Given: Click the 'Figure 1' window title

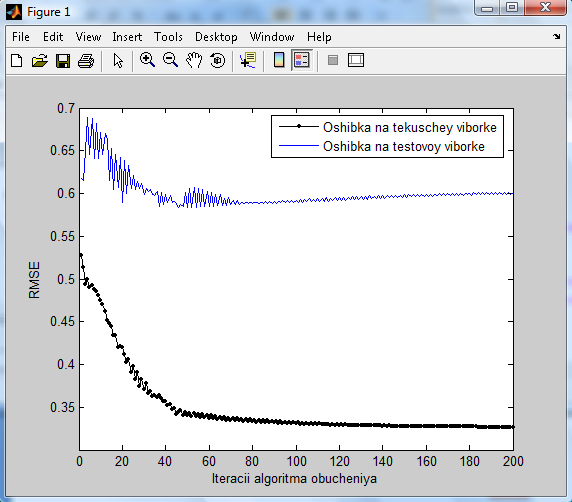Looking at the screenshot, I should pos(49,12).
